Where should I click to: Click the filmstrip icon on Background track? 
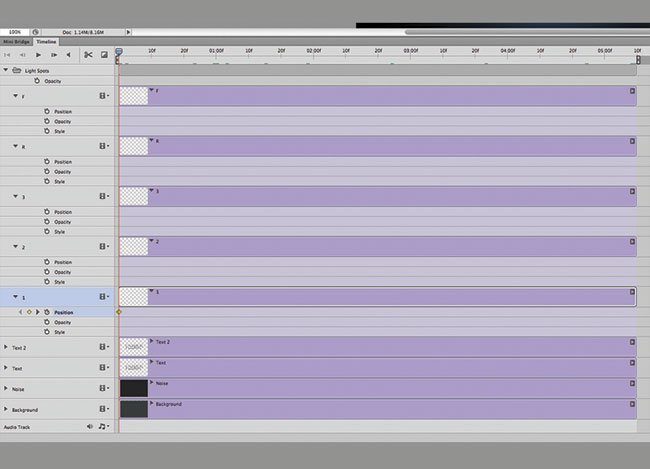[x=103, y=409]
